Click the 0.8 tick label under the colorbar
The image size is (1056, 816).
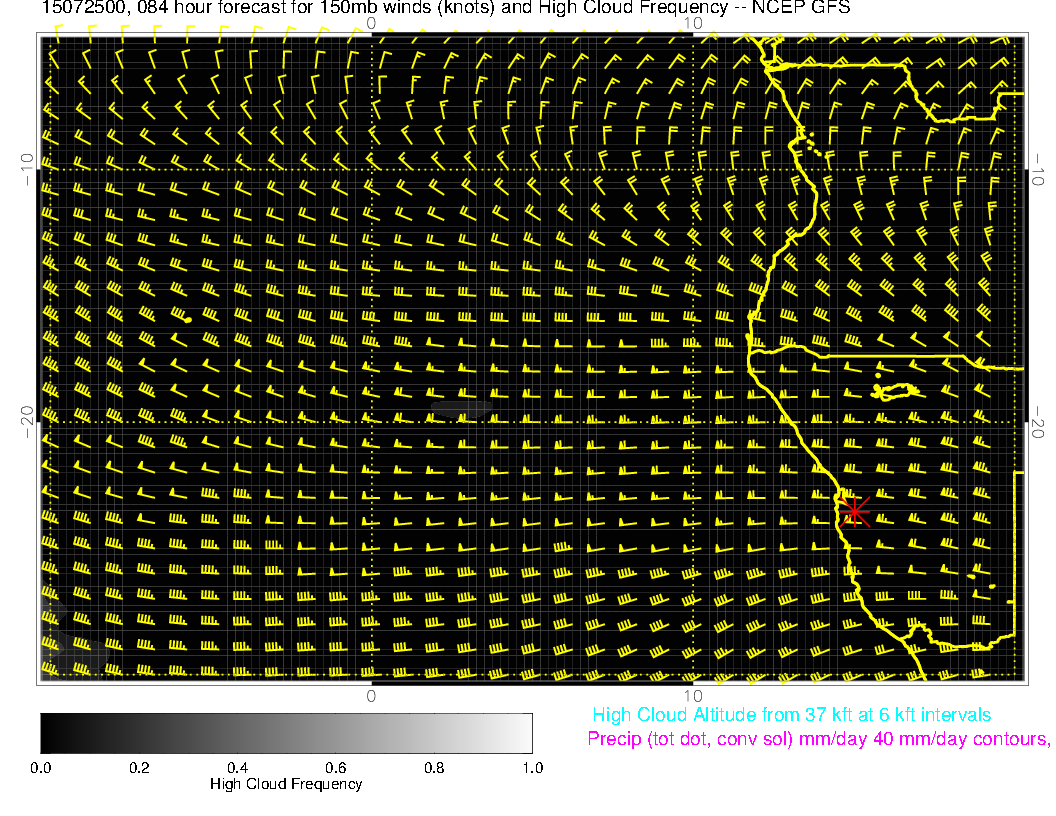434,768
